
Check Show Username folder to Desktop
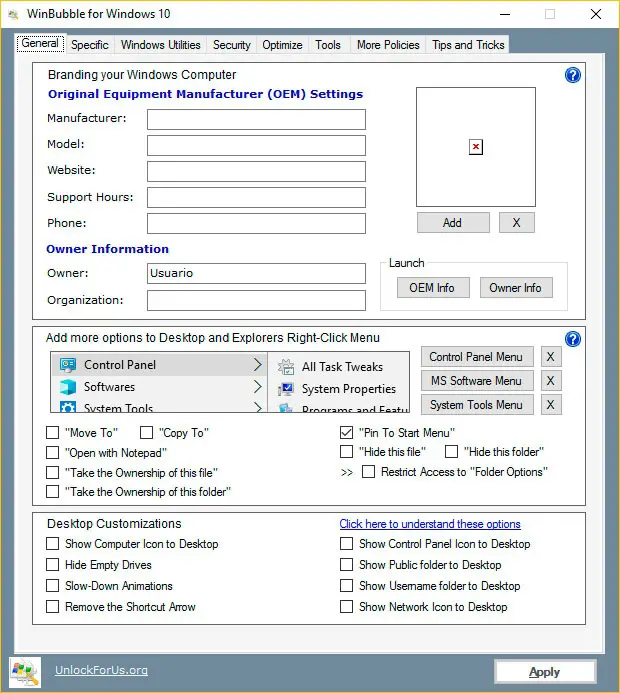click(346, 586)
